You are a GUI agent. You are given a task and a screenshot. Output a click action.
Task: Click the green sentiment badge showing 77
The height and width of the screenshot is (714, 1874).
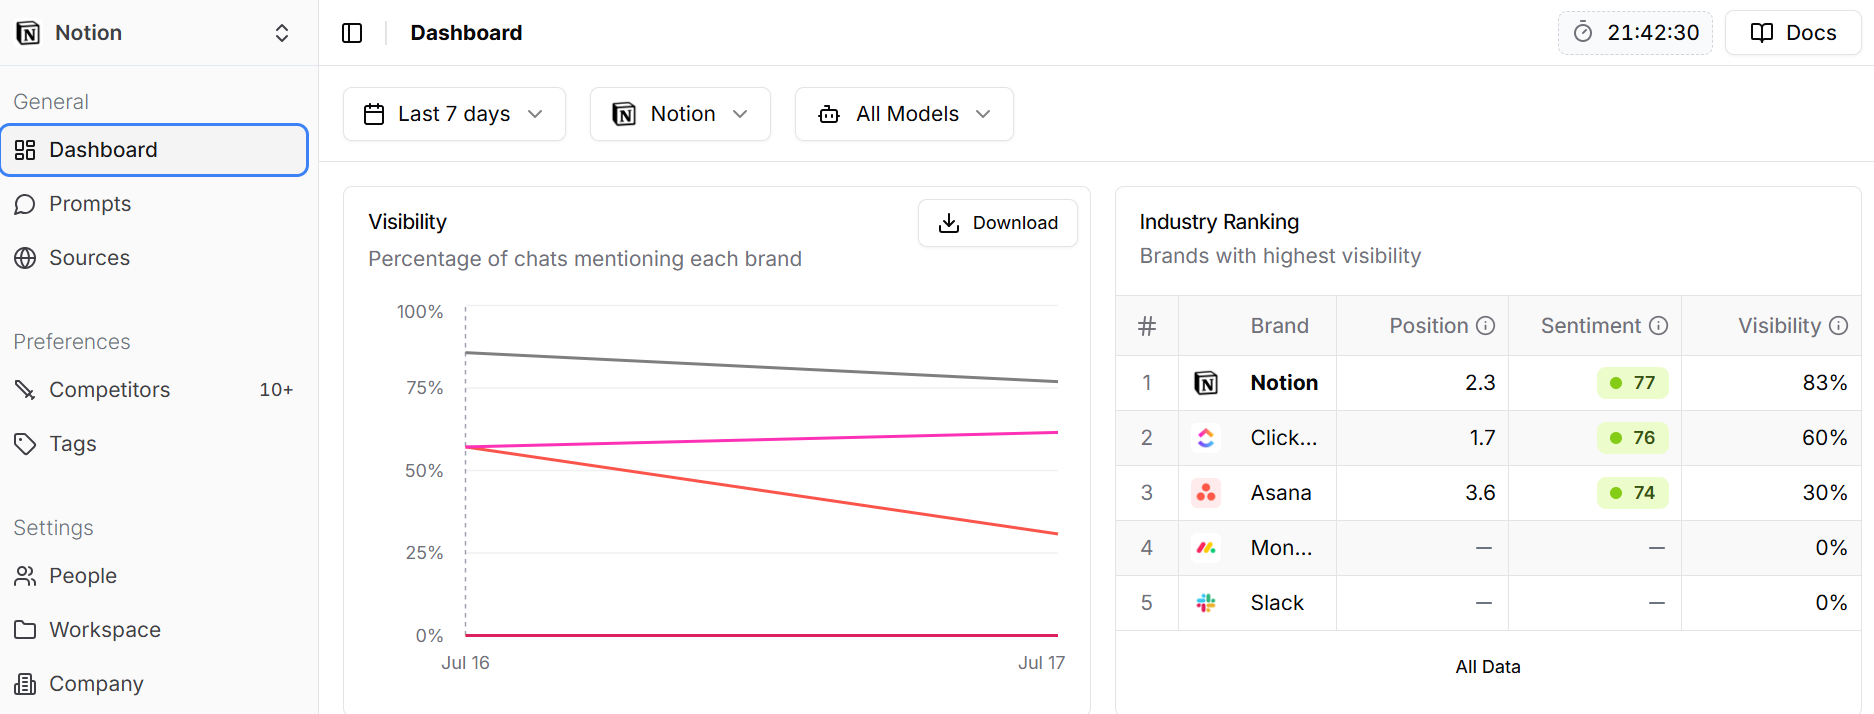click(1632, 383)
